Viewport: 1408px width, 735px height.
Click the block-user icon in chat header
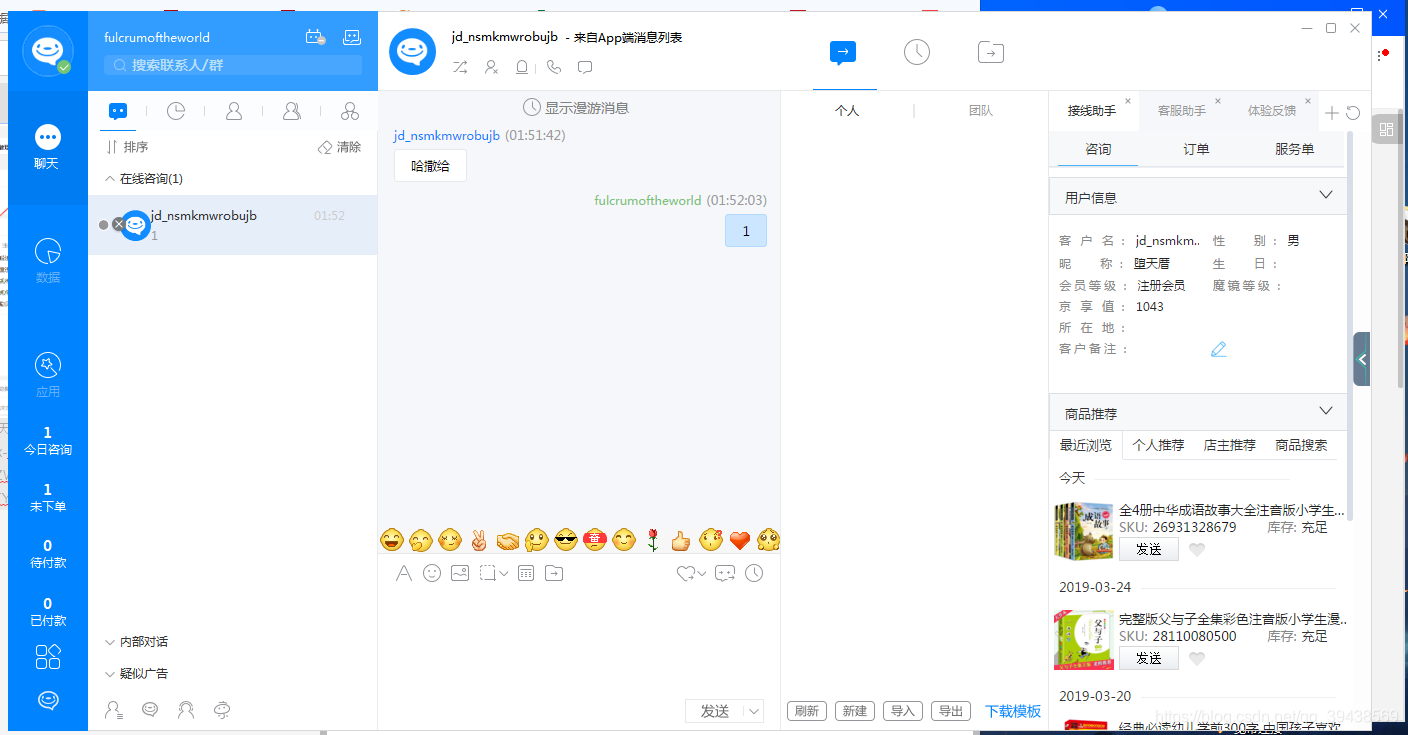[491, 67]
